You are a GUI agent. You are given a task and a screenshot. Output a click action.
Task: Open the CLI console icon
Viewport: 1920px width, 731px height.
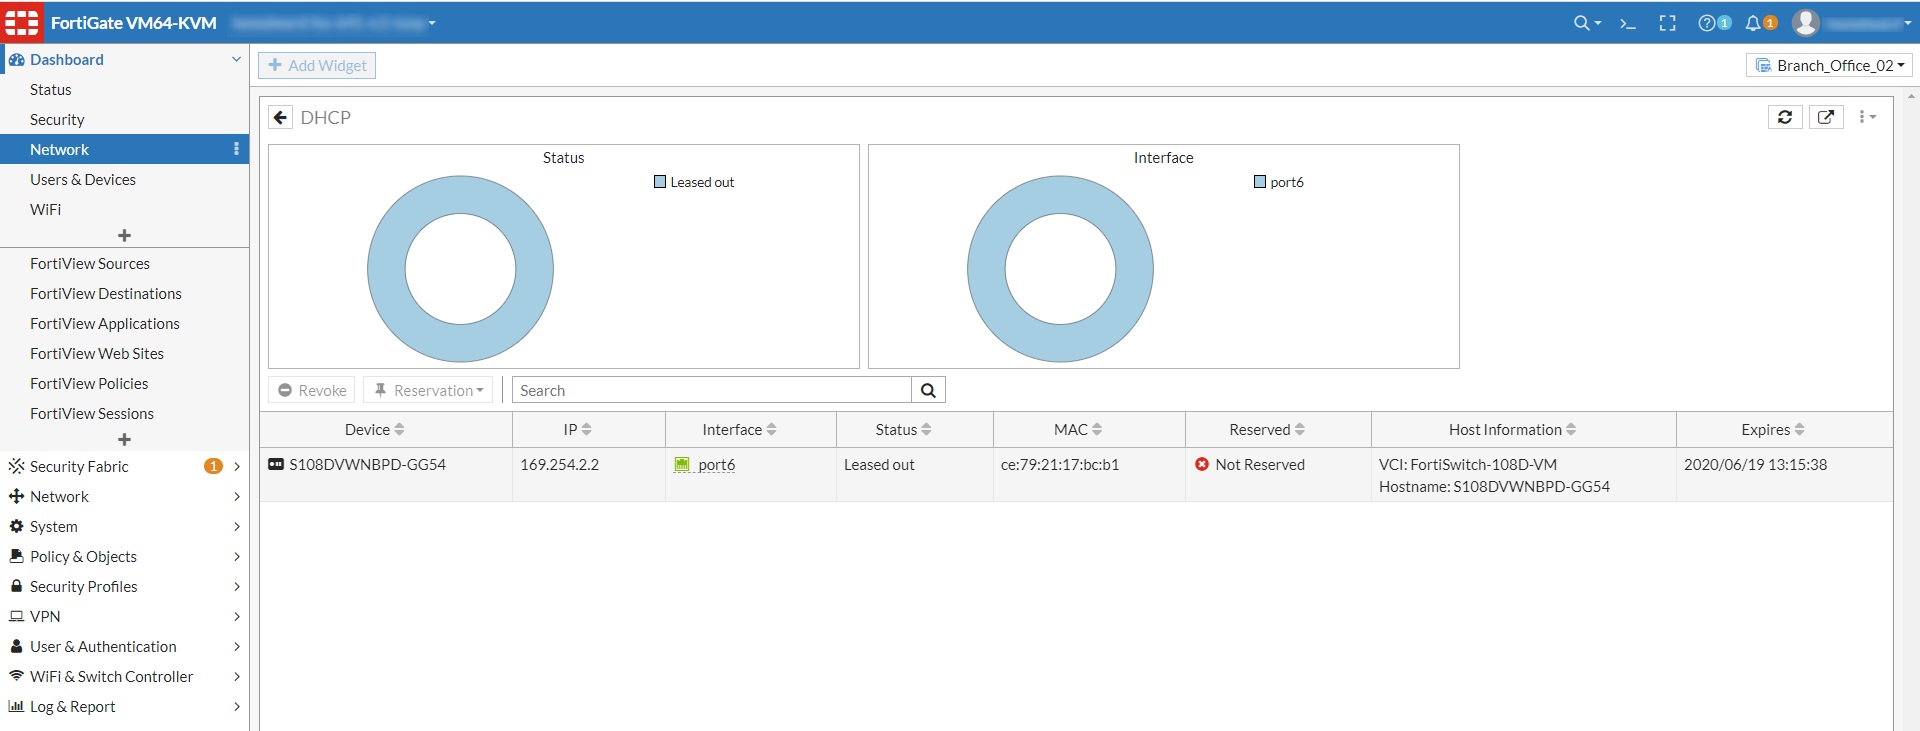(1628, 23)
